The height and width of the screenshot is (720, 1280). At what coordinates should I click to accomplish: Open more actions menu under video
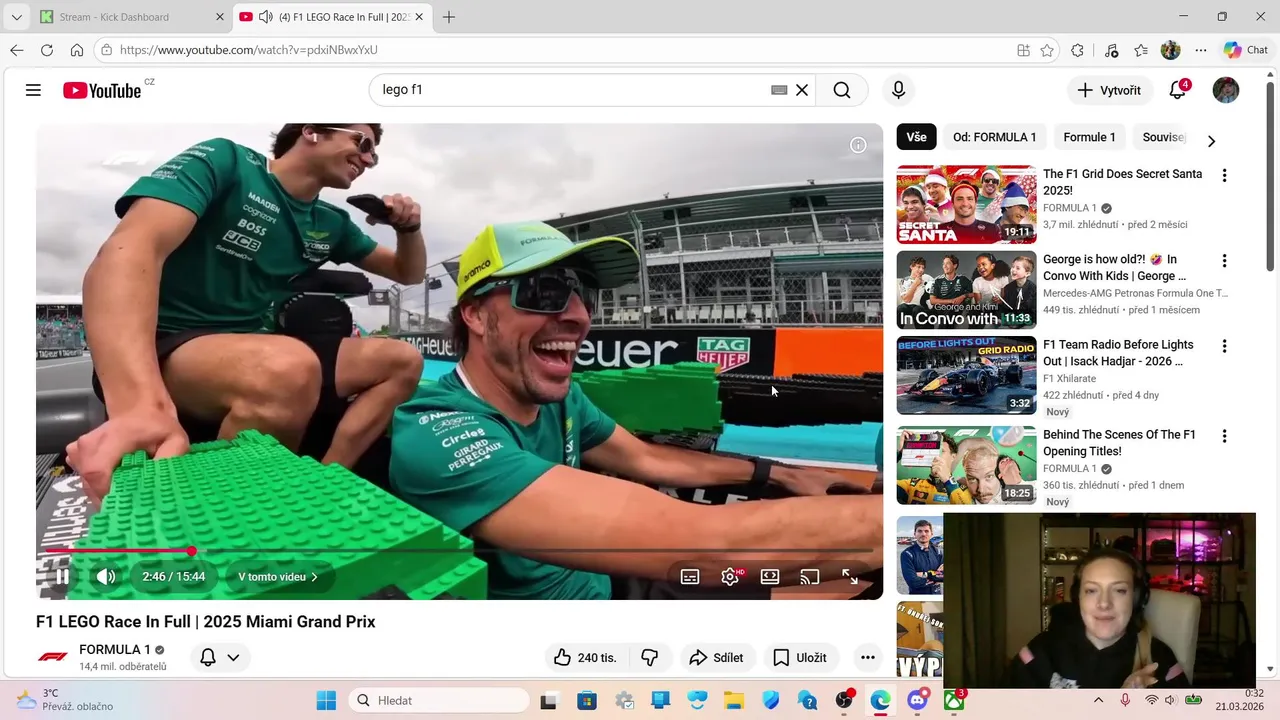(x=868, y=657)
